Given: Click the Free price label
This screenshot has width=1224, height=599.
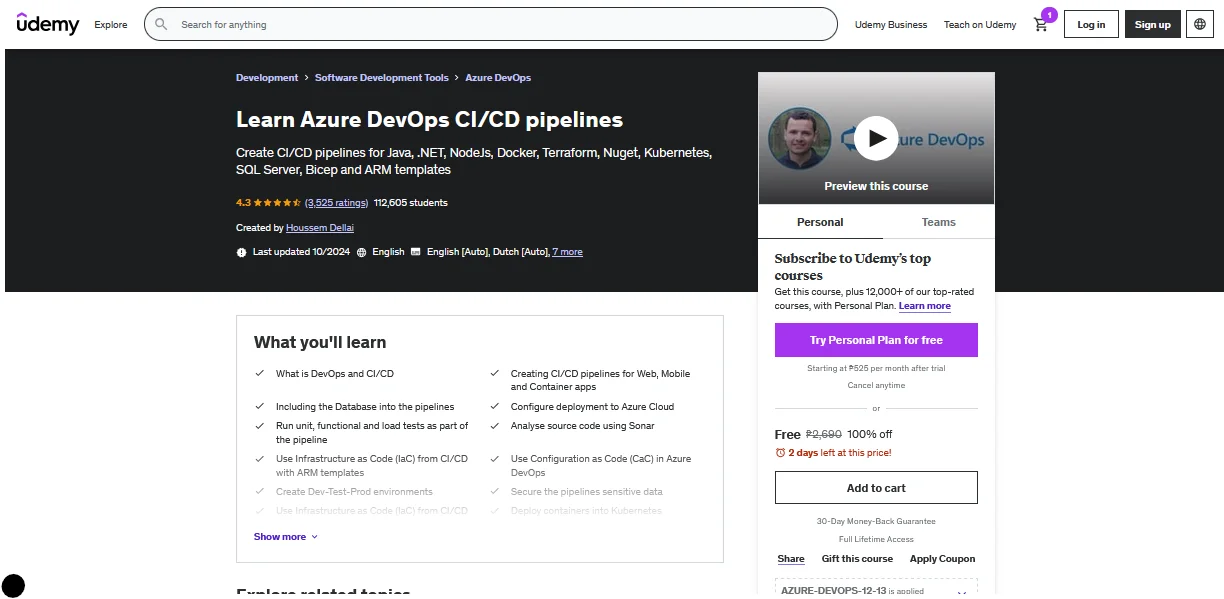Looking at the screenshot, I should (x=788, y=434).
